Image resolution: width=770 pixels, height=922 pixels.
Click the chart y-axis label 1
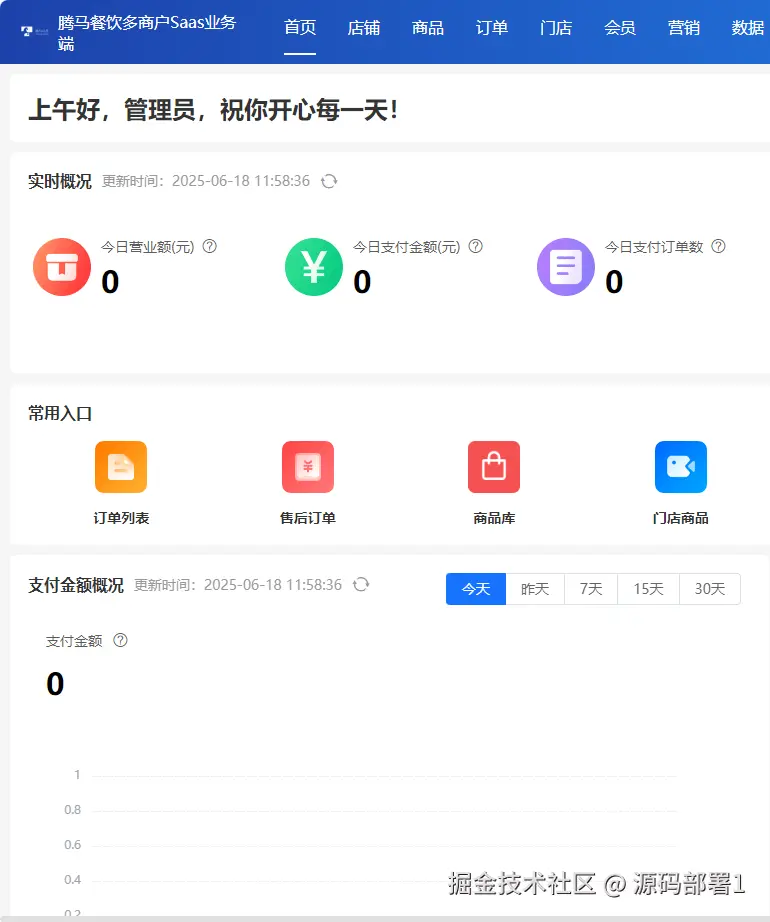click(x=77, y=775)
